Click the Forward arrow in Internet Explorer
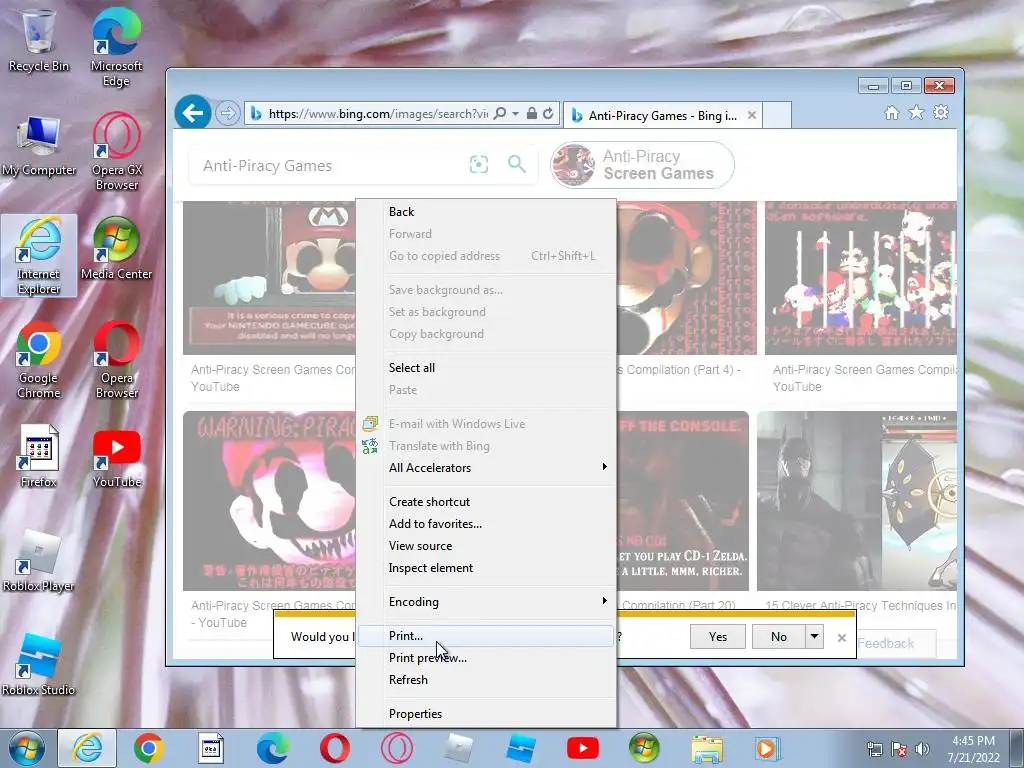Screen dimensions: 1024x768 tap(227, 114)
